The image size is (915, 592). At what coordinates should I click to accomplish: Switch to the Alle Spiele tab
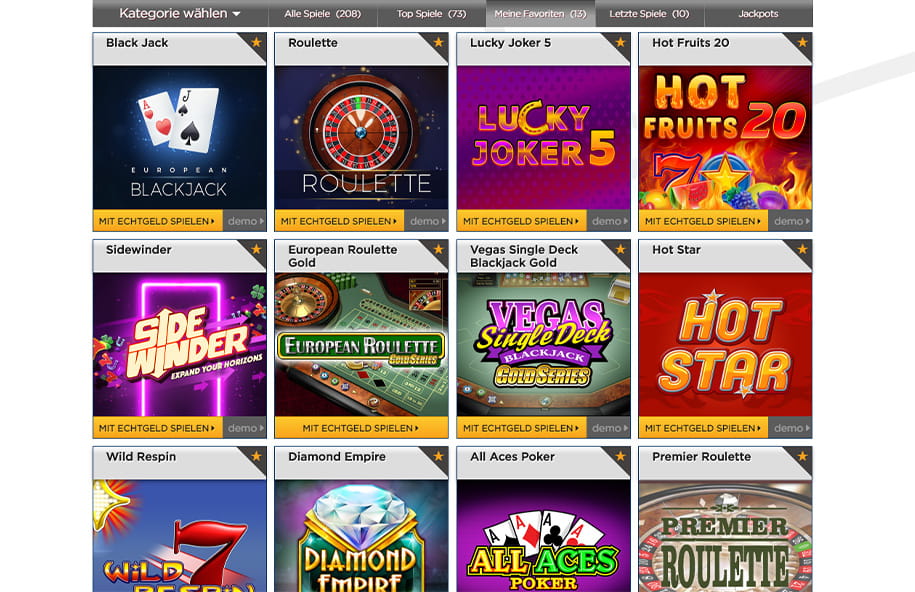(x=323, y=13)
